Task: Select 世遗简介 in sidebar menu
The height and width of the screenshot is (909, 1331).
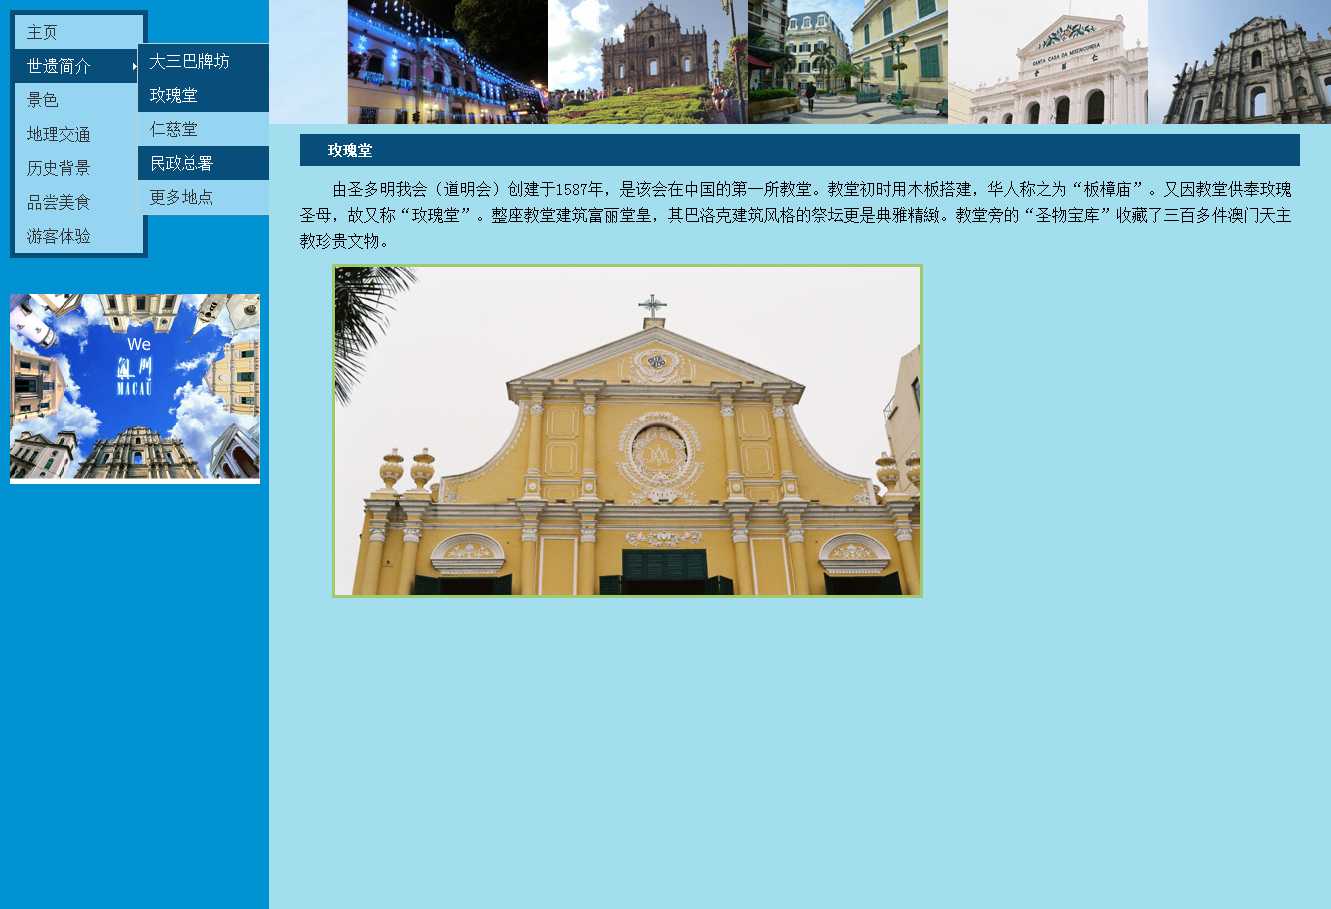Action: pyautogui.click(x=60, y=66)
